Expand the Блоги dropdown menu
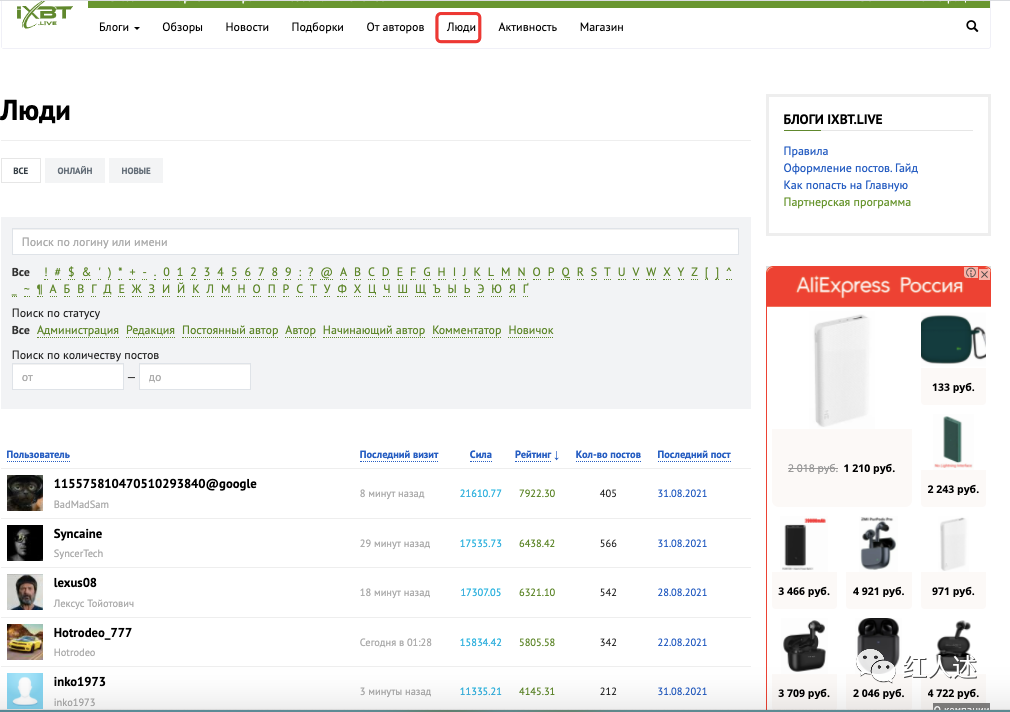 click(119, 27)
